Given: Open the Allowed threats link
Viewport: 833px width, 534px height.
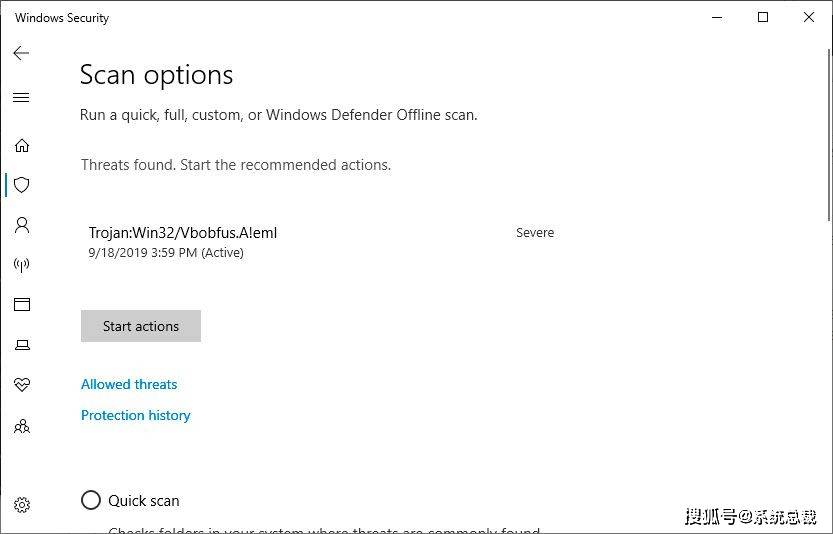Looking at the screenshot, I should [129, 384].
